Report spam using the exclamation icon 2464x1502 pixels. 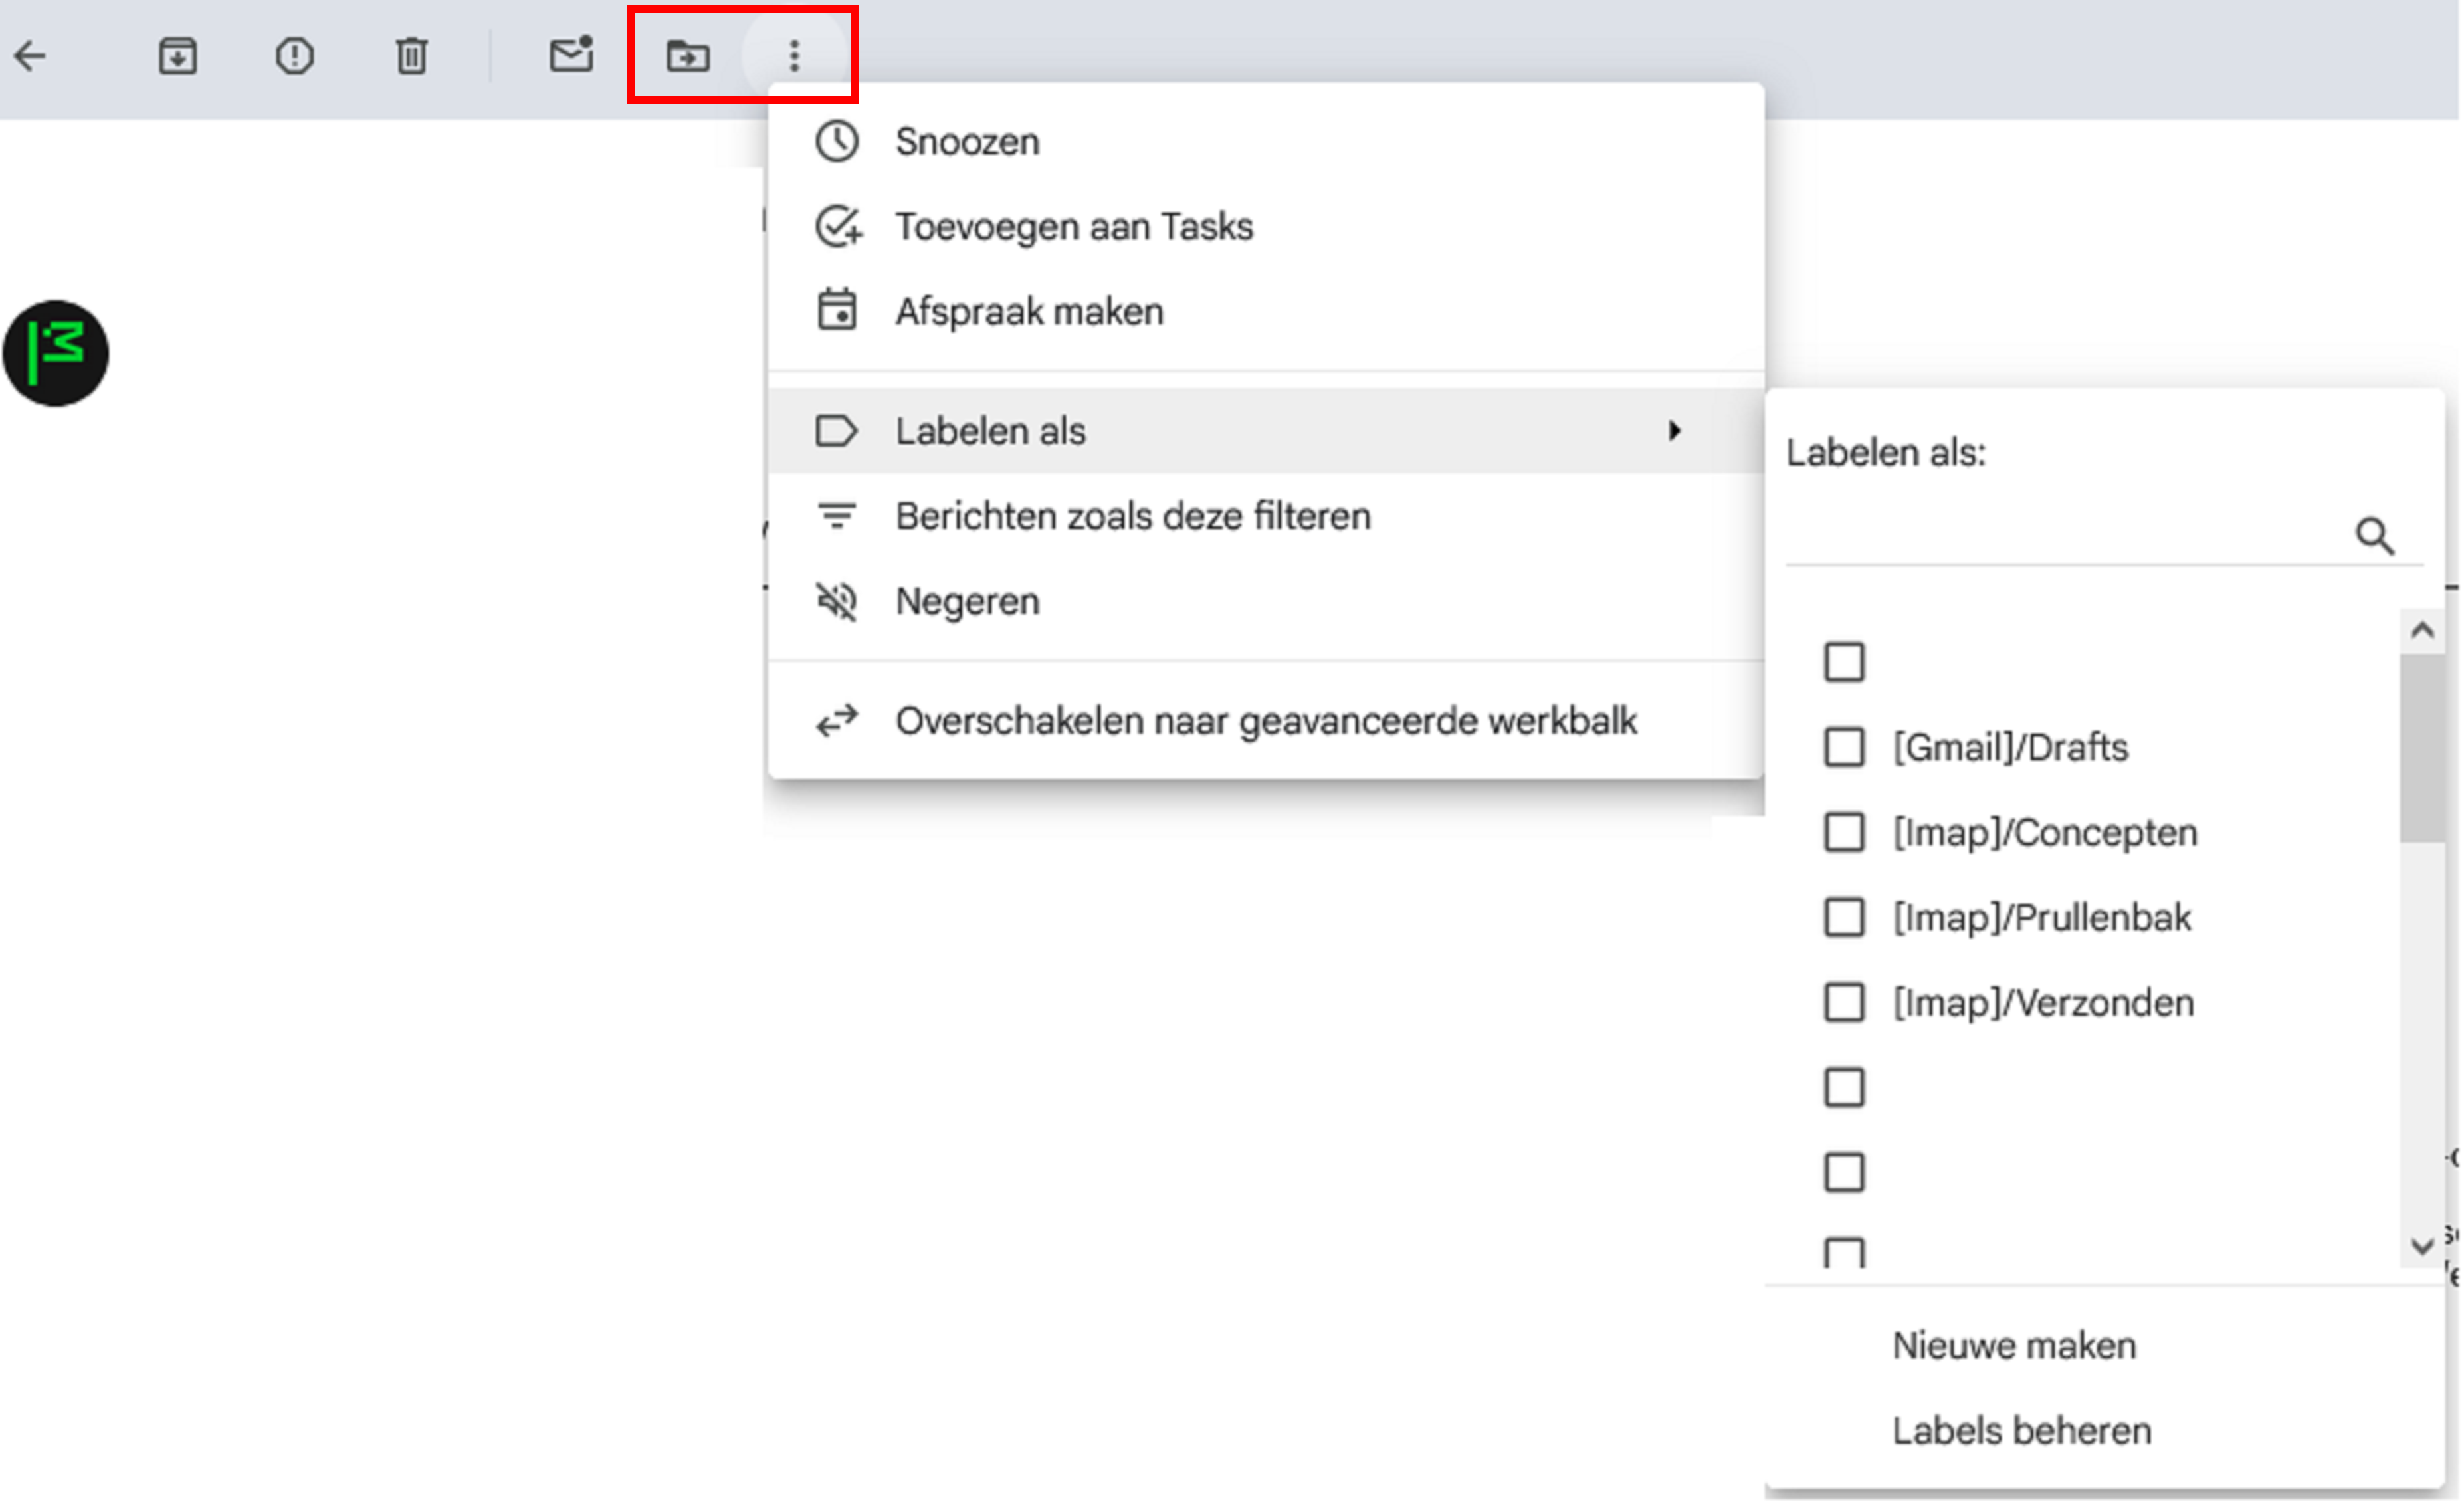click(294, 56)
